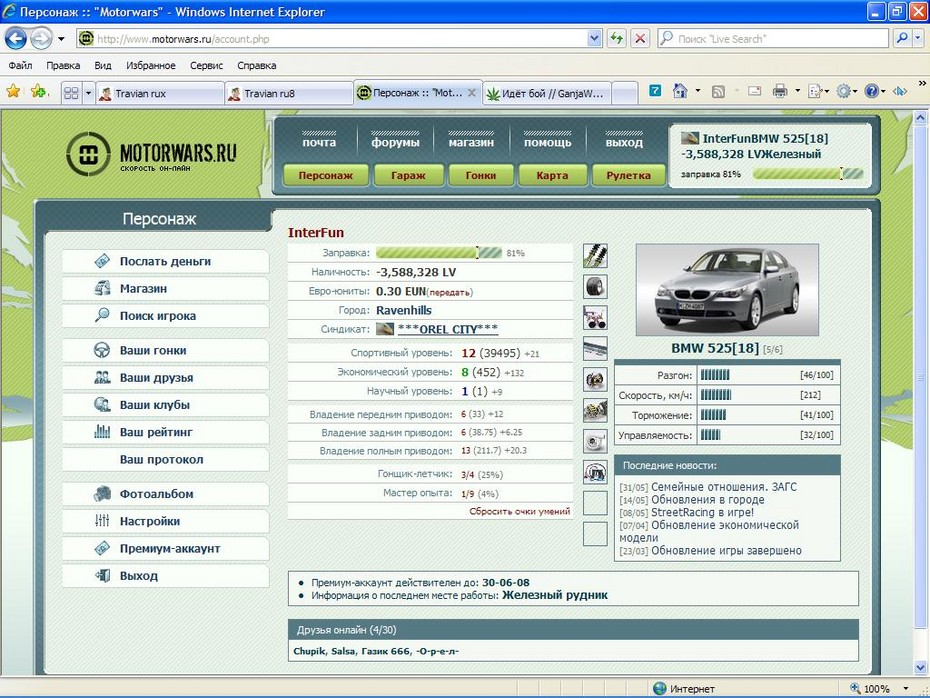Click the Add to Favorites icon
Viewport: 930px width, 698px height.
click(x=39, y=91)
